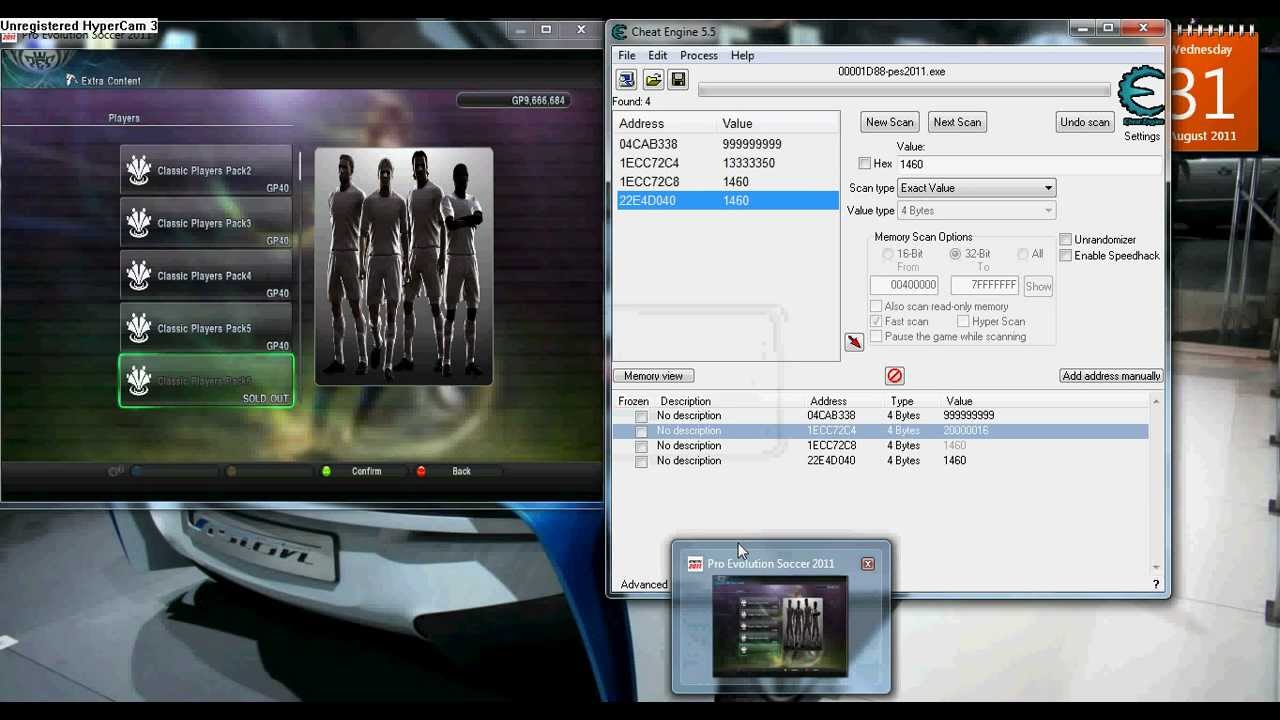Freeze the 1ECC72C4 address row checkbox
Screen dimensions: 1280x720
tap(641, 431)
